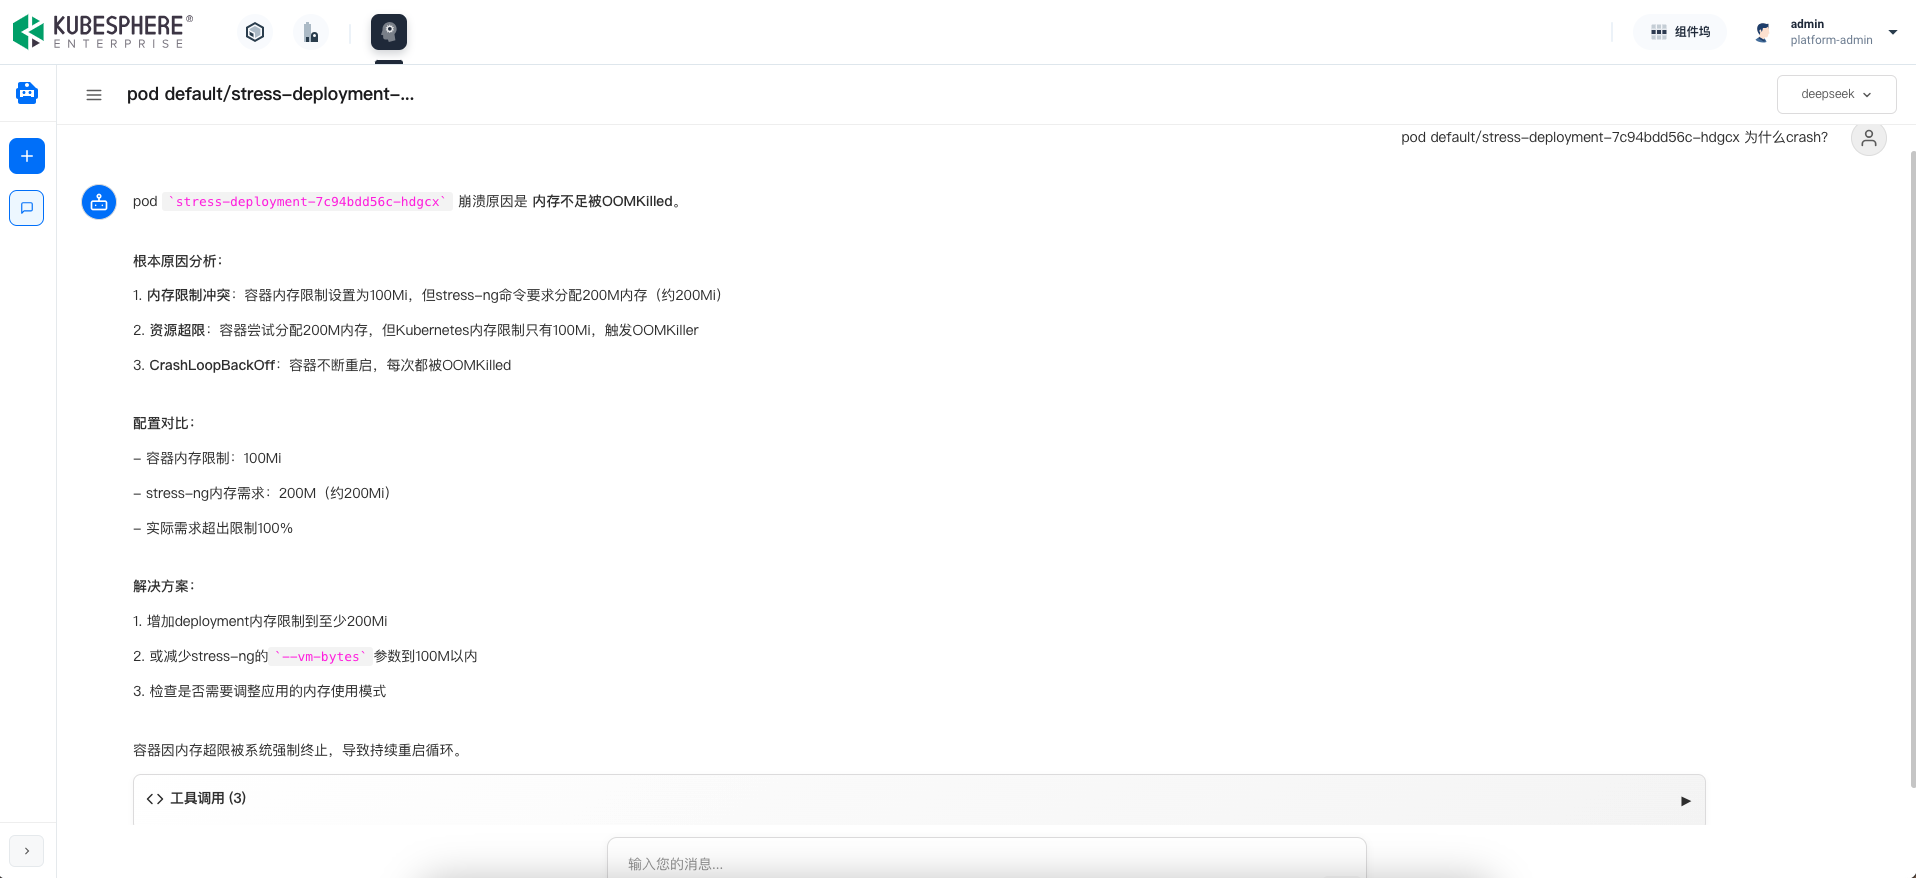Viewport: 1916px width, 878px height.
Task: Click the admin profile picture
Action: click(1762, 32)
